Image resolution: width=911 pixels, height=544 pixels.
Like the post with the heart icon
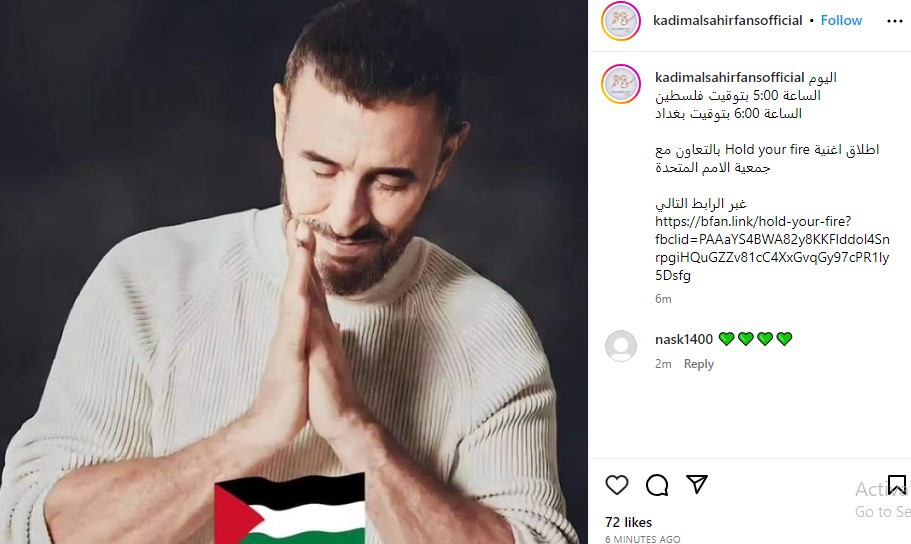(x=616, y=485)
